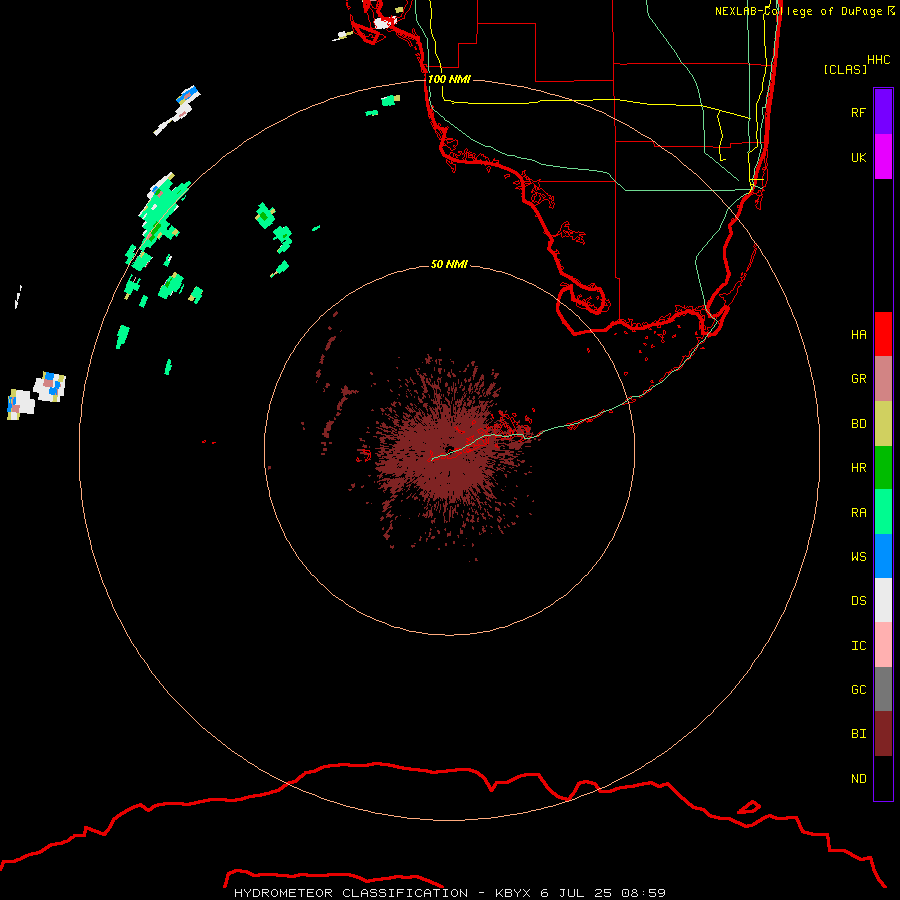Click the BD legend label
The image size is (900, 900).
(858, 424)
